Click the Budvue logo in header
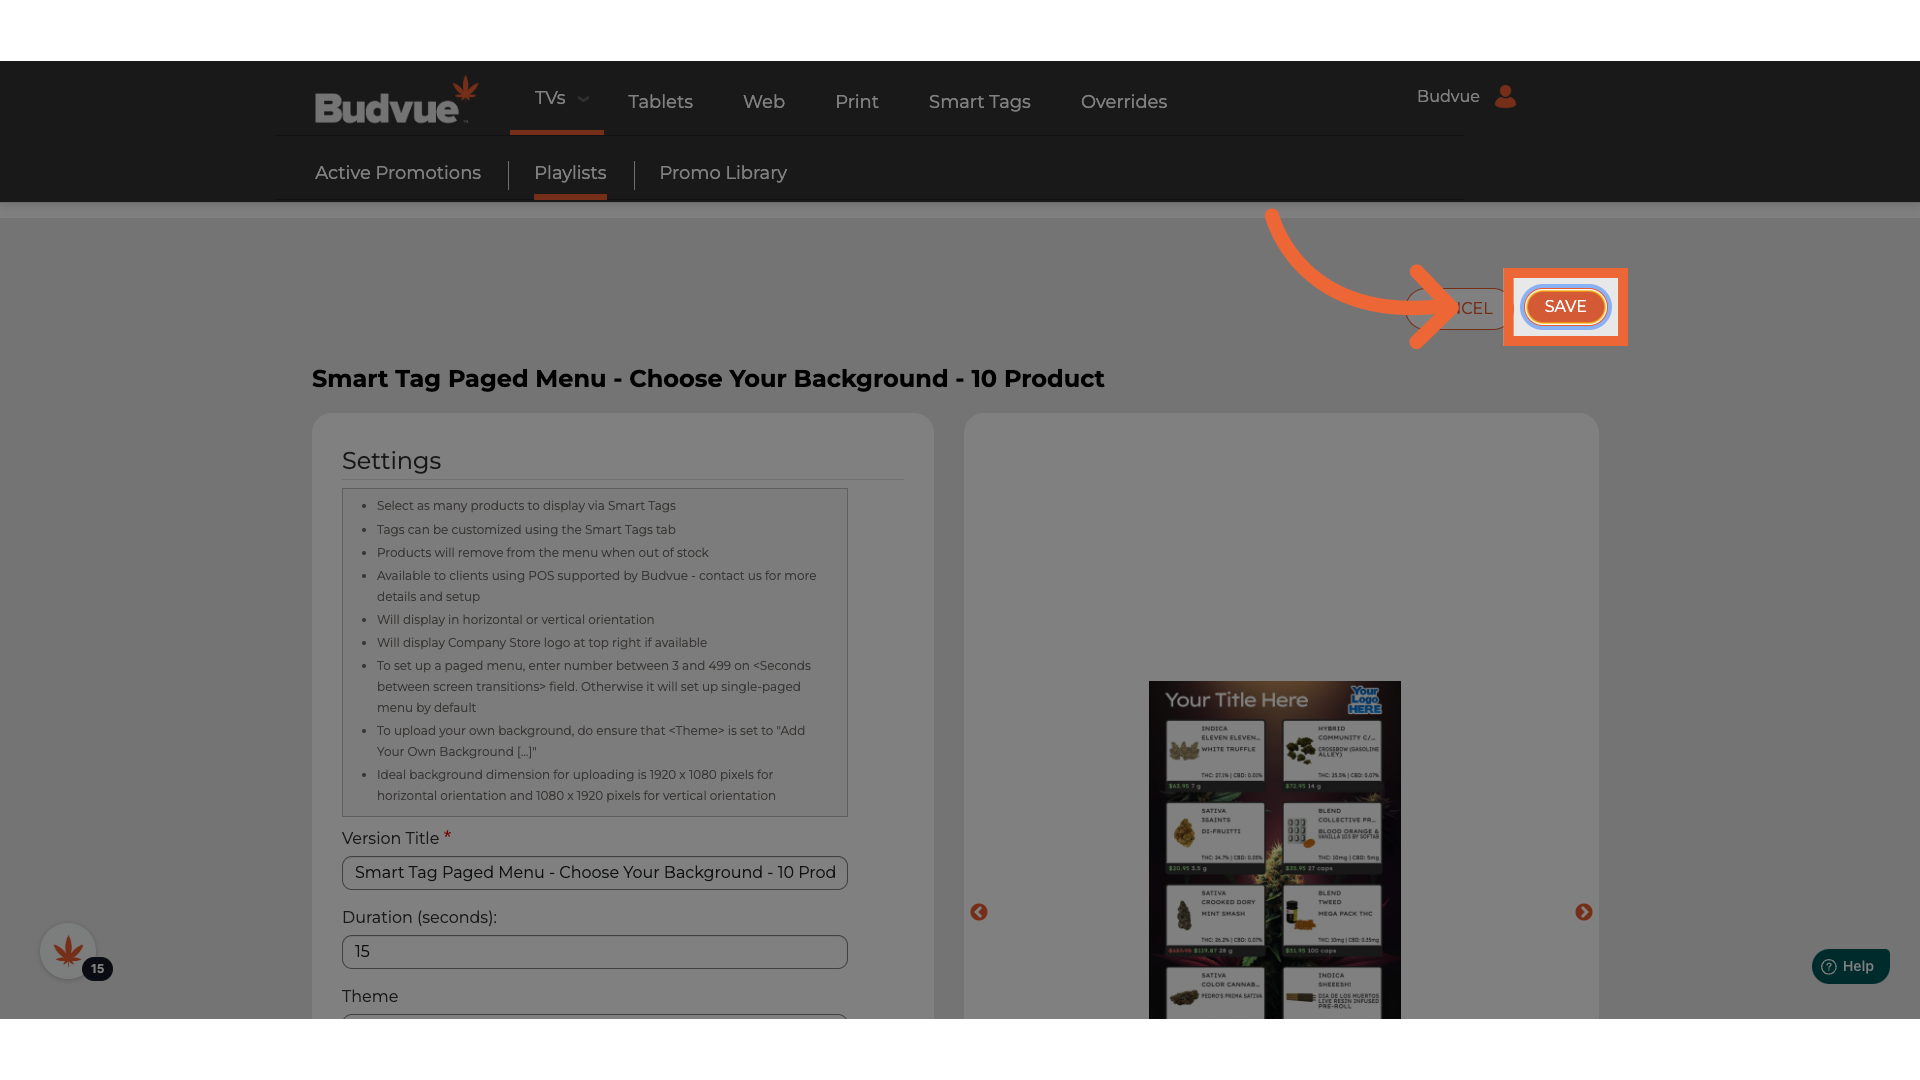The image size is (1920, 1080). (395, 101)
